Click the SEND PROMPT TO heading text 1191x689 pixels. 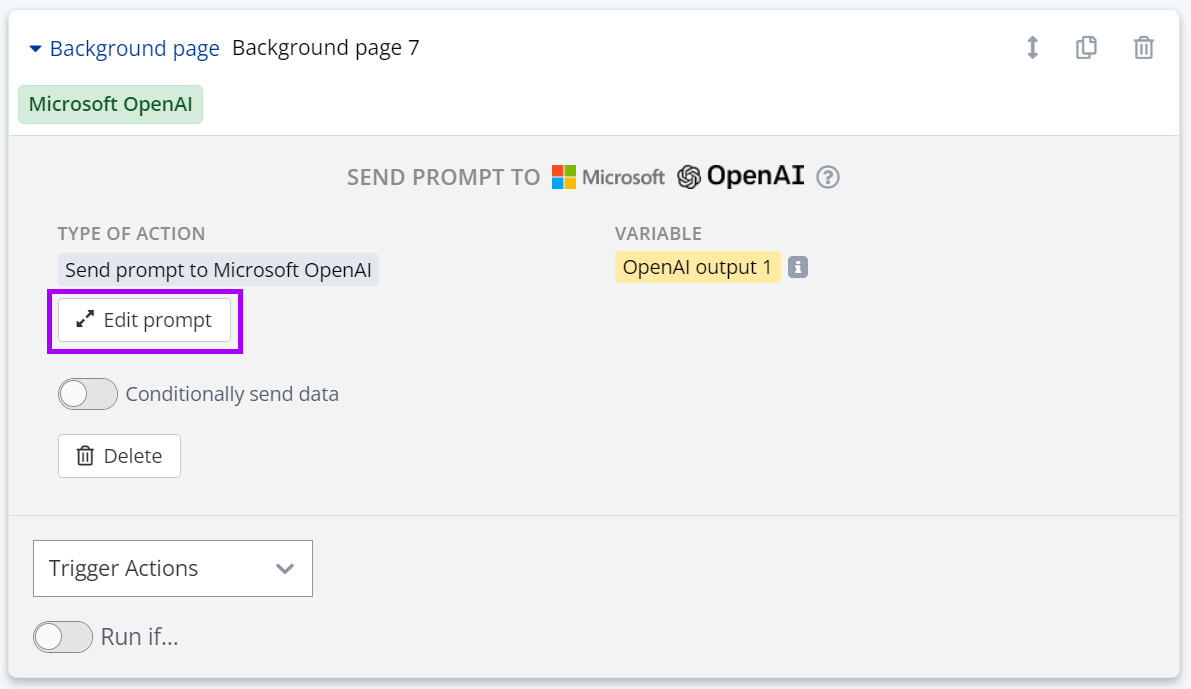pos(444,177)
